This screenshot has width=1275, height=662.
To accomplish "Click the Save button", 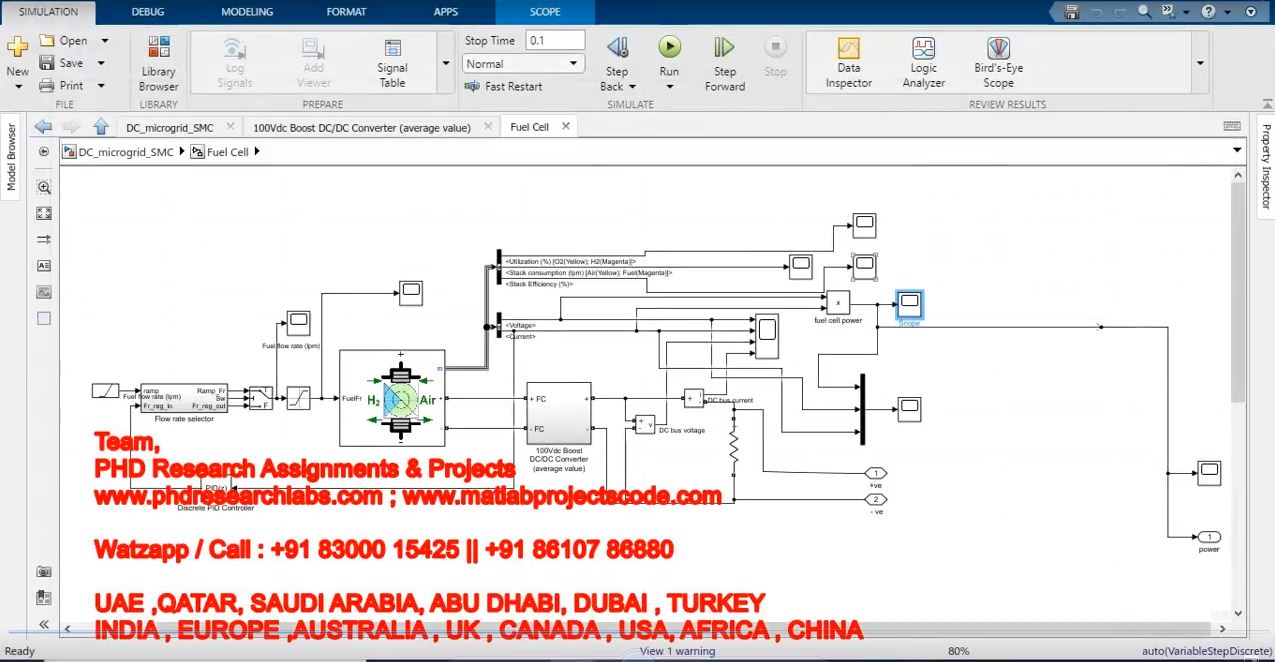I will (62, 63).
